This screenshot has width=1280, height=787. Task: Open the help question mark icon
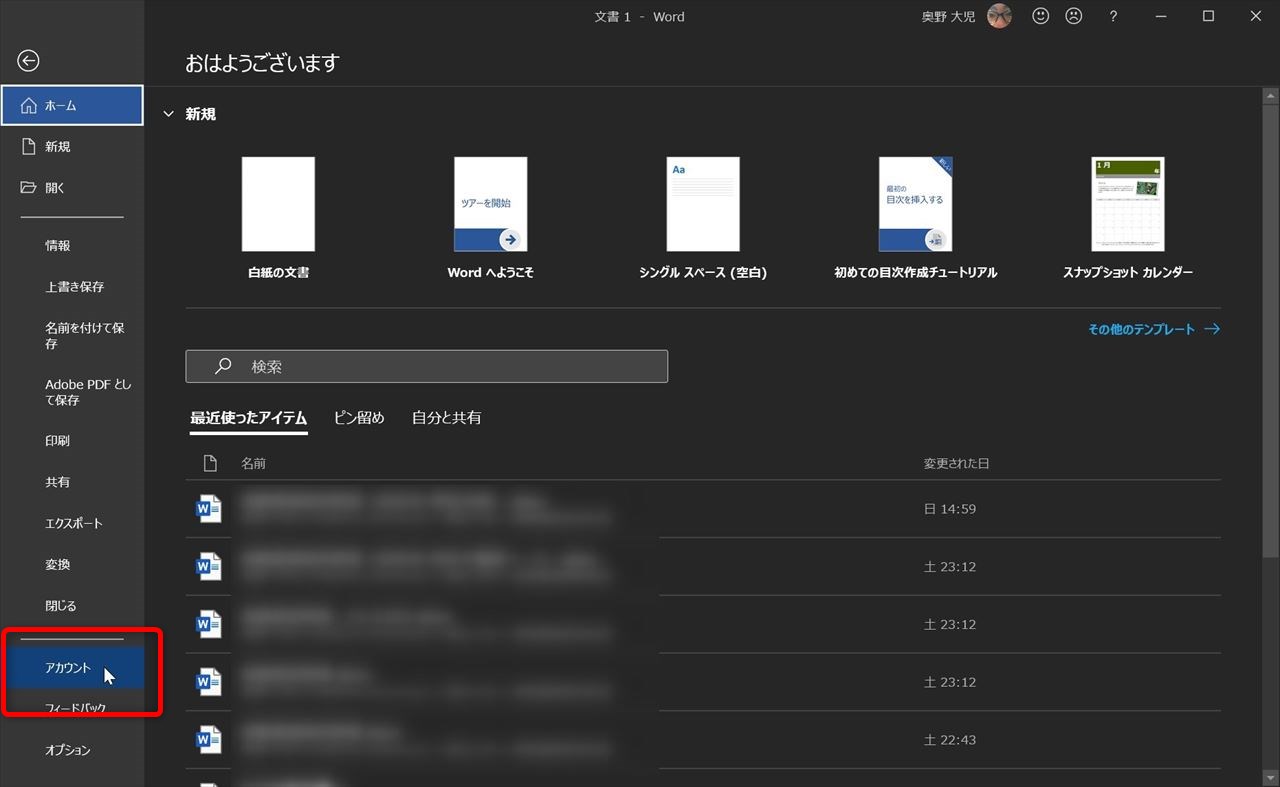[1114, 17]
